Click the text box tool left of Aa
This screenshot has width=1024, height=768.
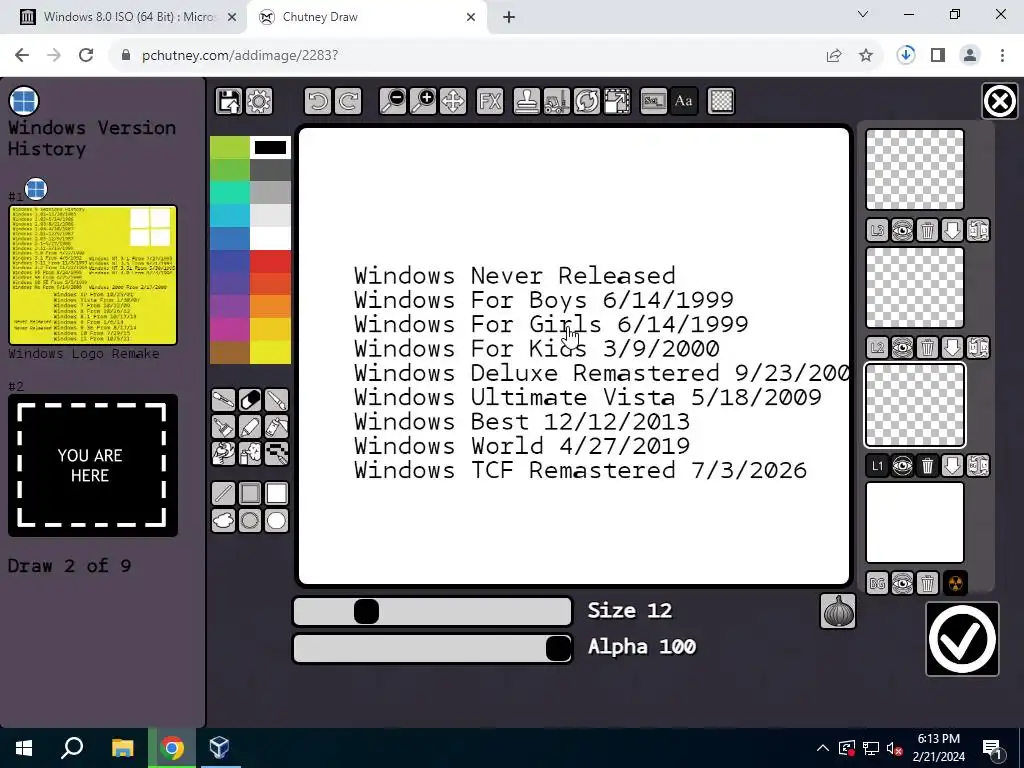[653, 101]
